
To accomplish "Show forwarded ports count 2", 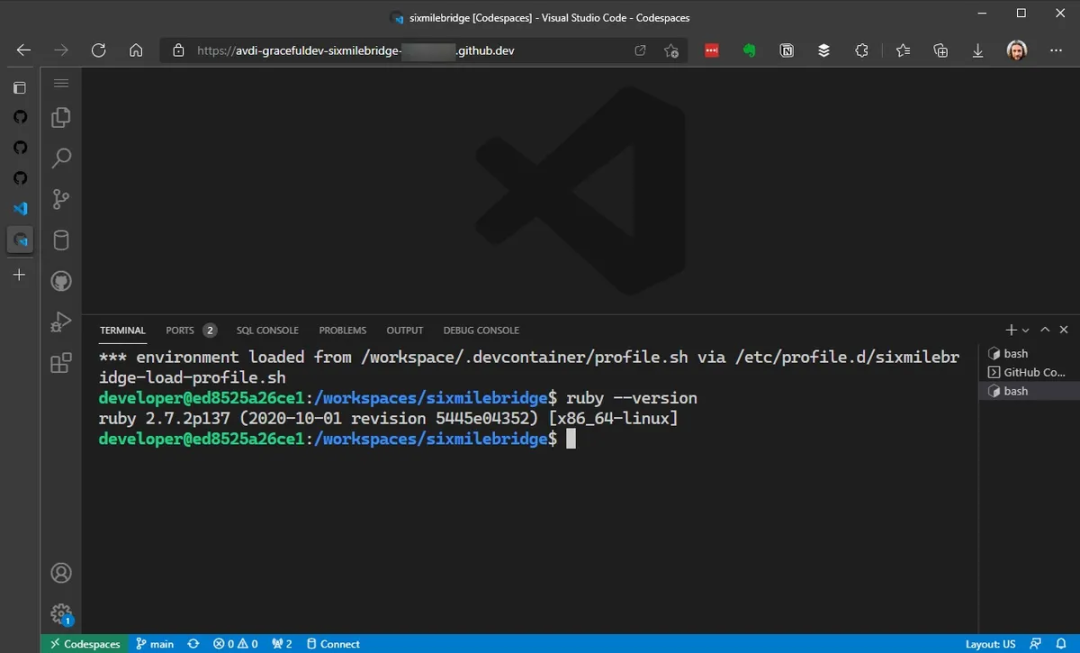I will click(x=282, y=644).
